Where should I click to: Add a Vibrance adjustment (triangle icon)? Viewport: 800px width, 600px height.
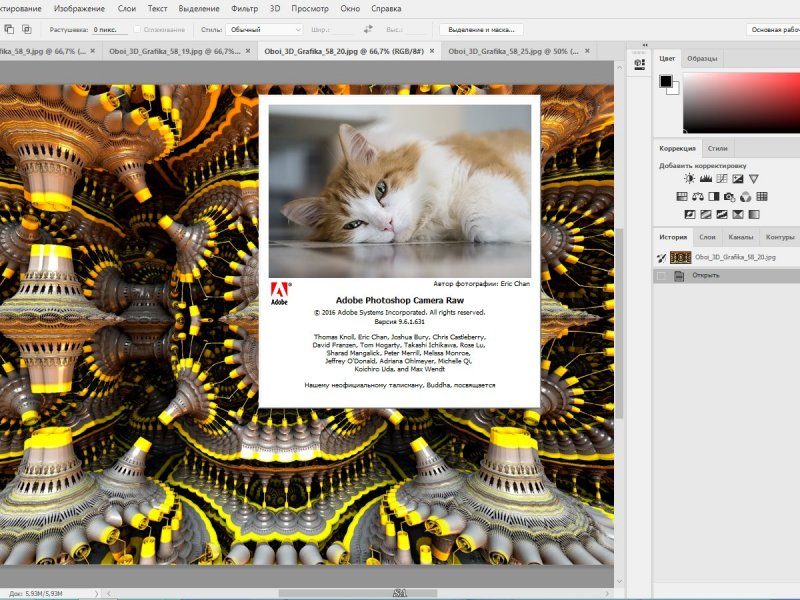[754, 179]
